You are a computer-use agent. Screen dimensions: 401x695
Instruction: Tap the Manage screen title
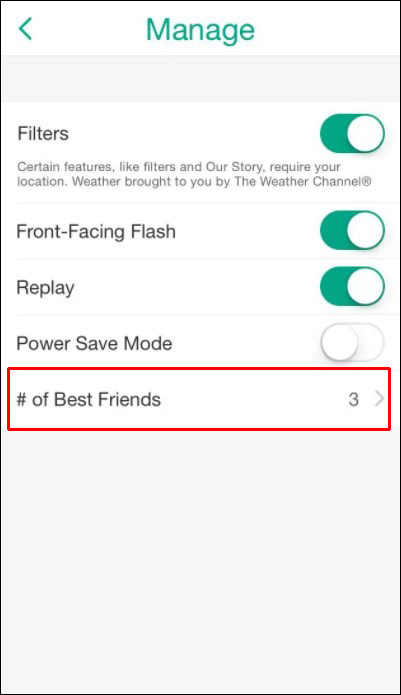[x=200, y=30]
